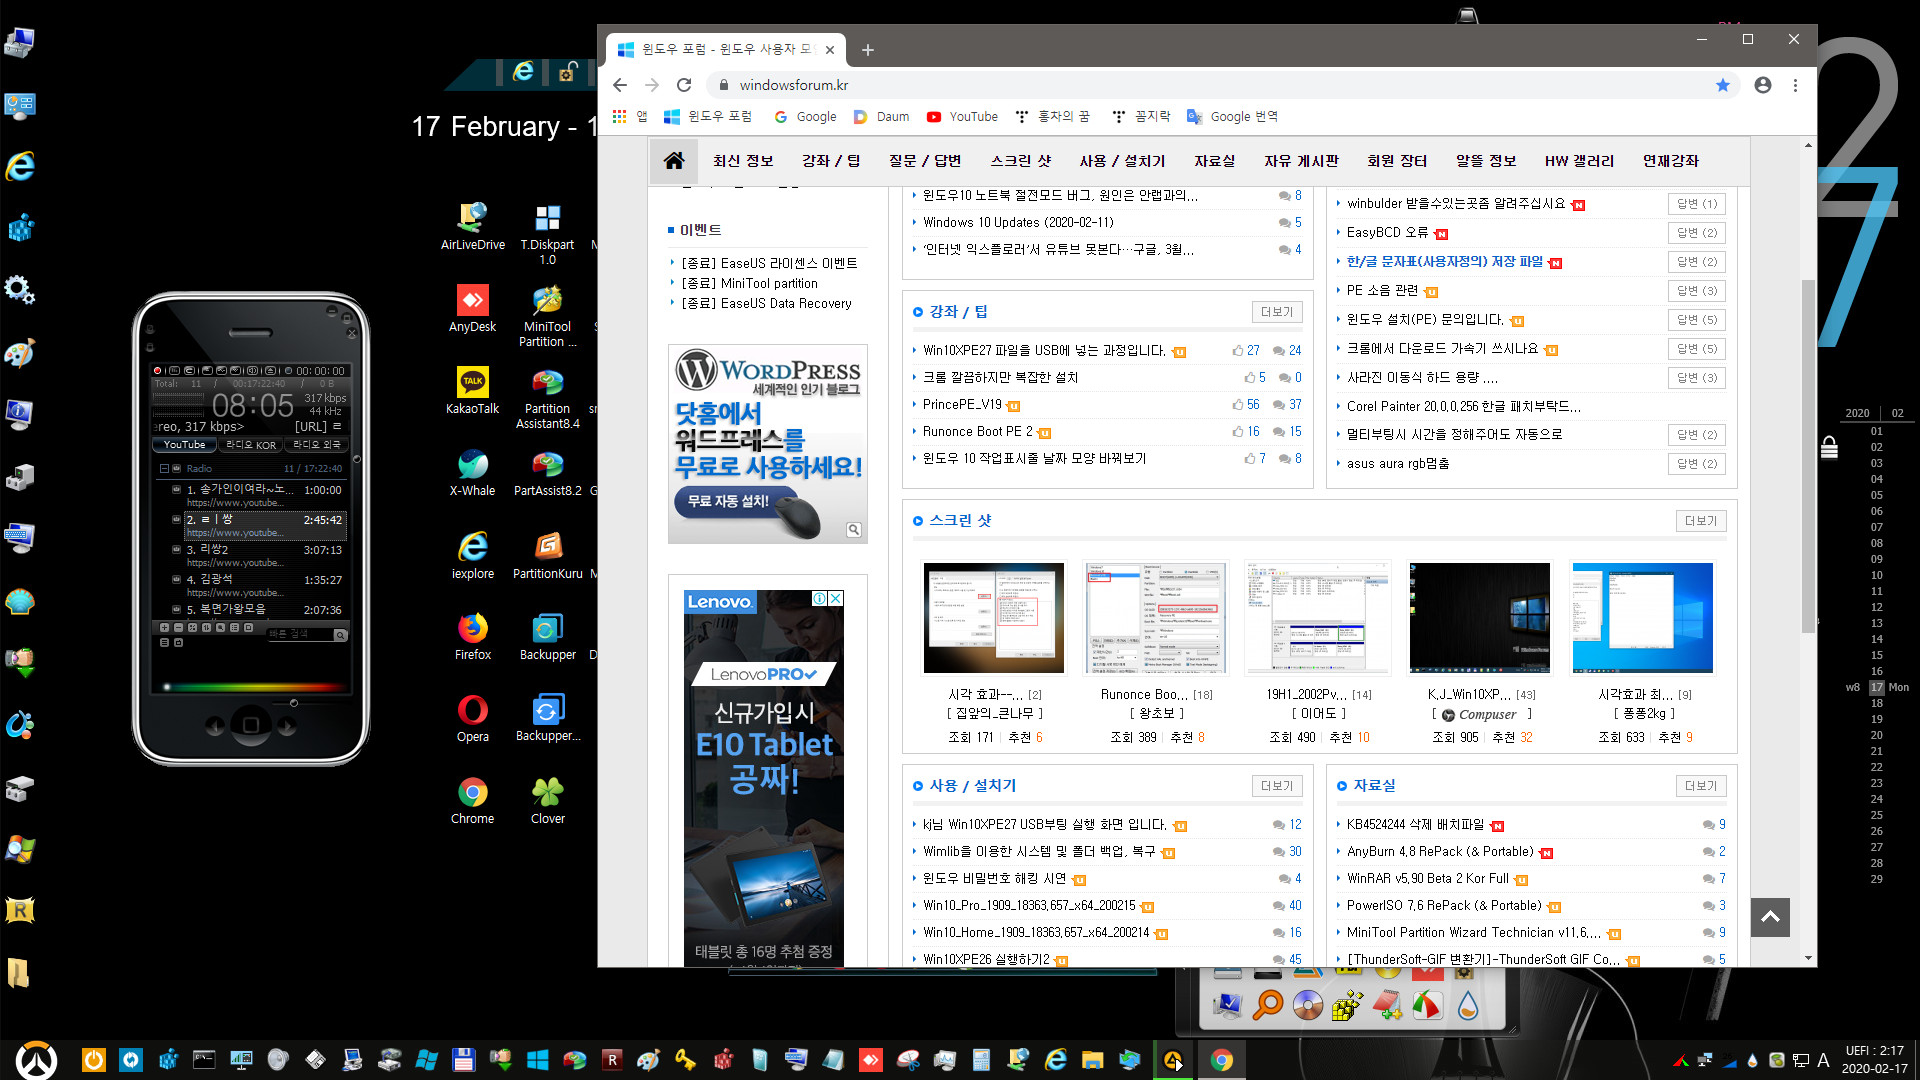Click the webpage vertical scrollbar thumb
Viewport: 1920px width, 1080px height.
pos(1807,456)
